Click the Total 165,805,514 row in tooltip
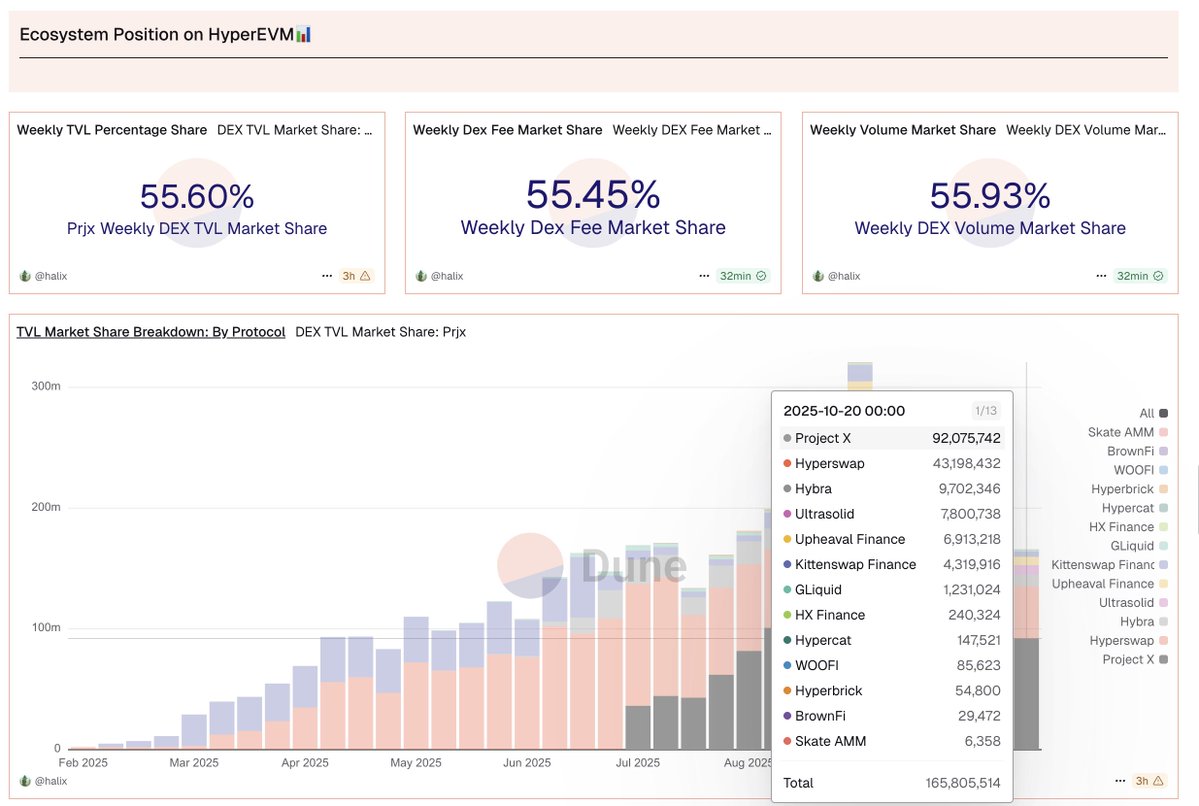The image size is (1199, 806). (892, 783)
